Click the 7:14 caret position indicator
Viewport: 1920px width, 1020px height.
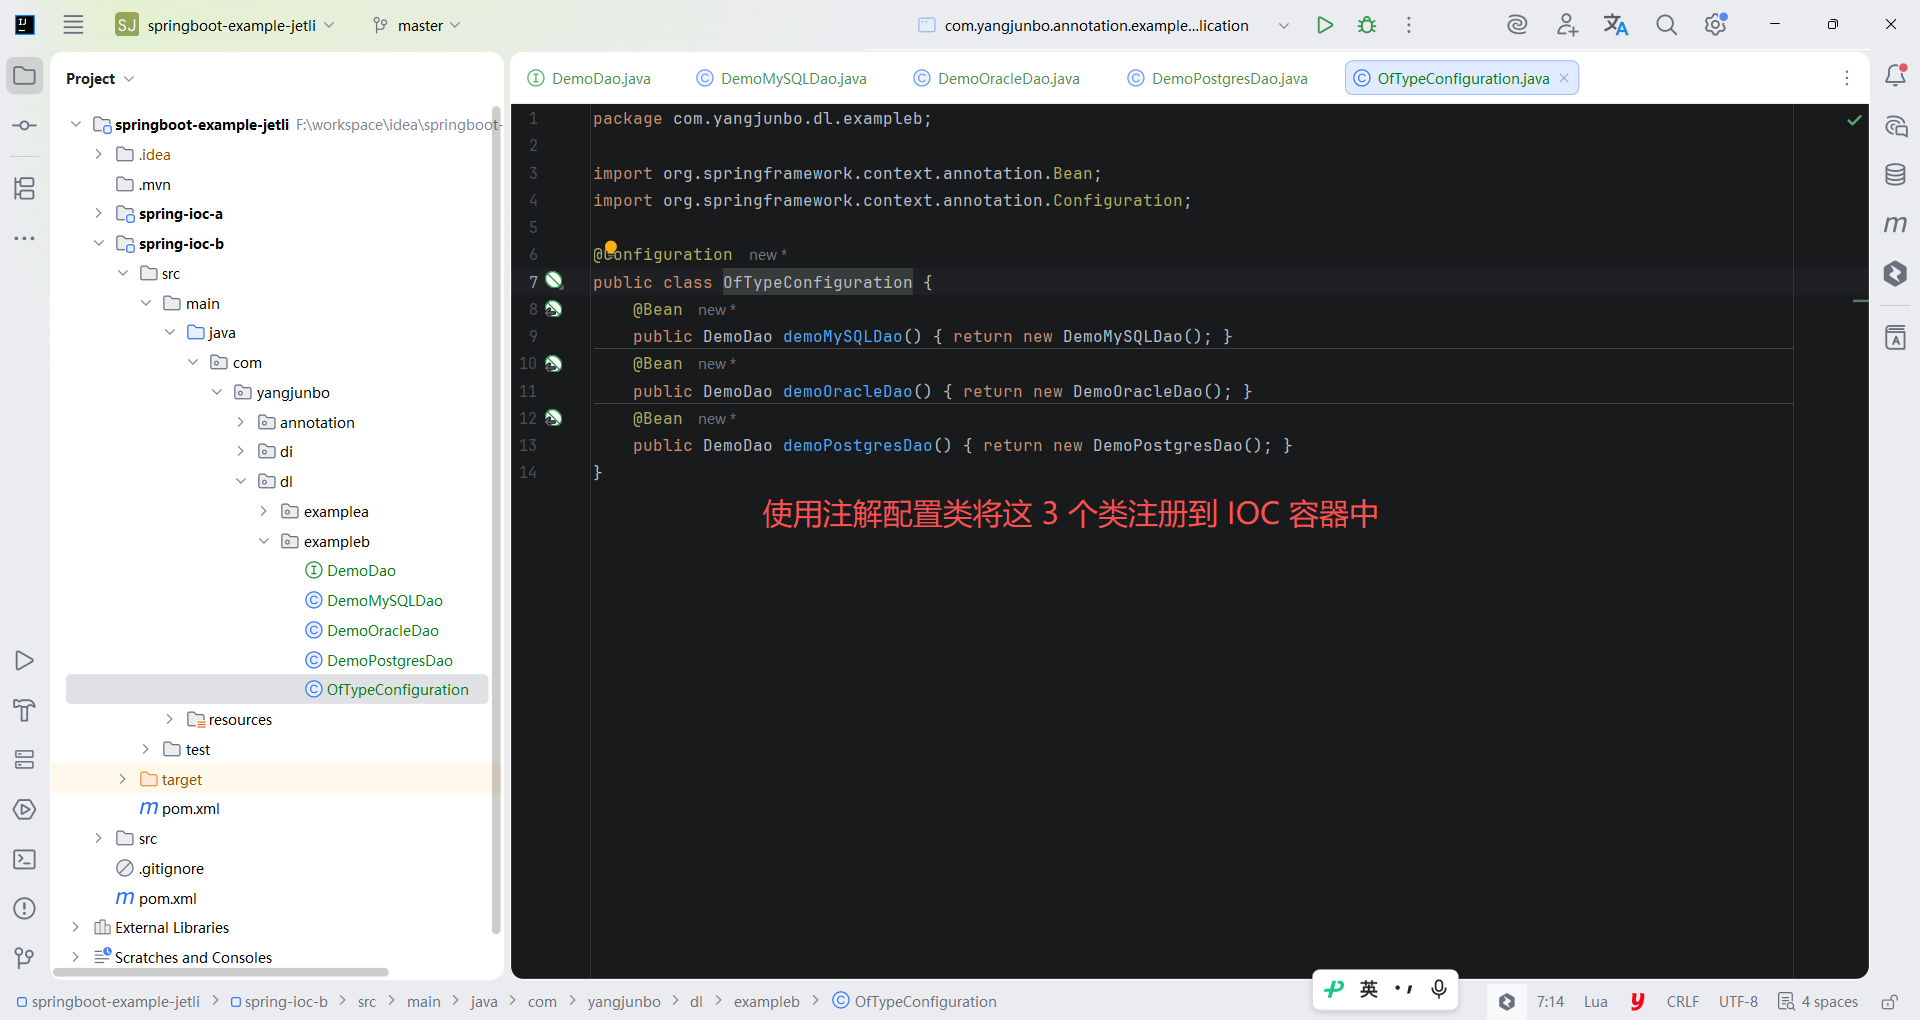(1550, 1002)
